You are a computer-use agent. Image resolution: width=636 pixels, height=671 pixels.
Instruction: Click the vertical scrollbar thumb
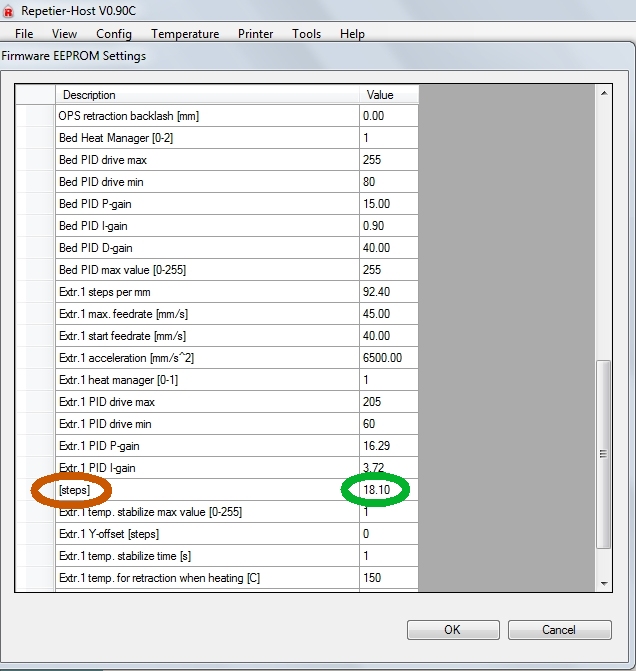tap(603, 455)
